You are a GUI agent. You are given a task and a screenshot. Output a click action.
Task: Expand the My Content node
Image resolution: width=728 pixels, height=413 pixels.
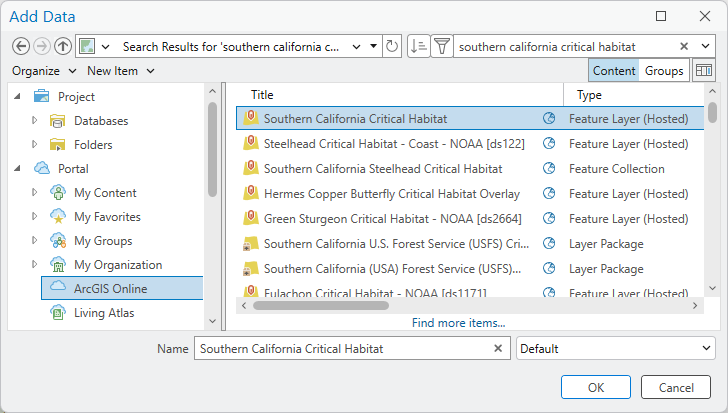point(34,192)
